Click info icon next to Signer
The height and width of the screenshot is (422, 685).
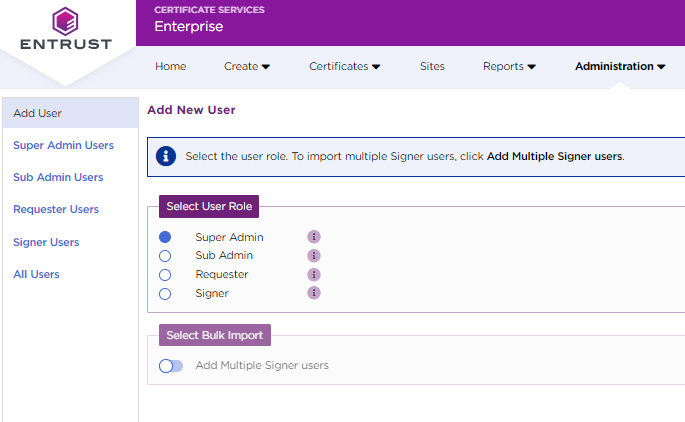coord(314,293)
